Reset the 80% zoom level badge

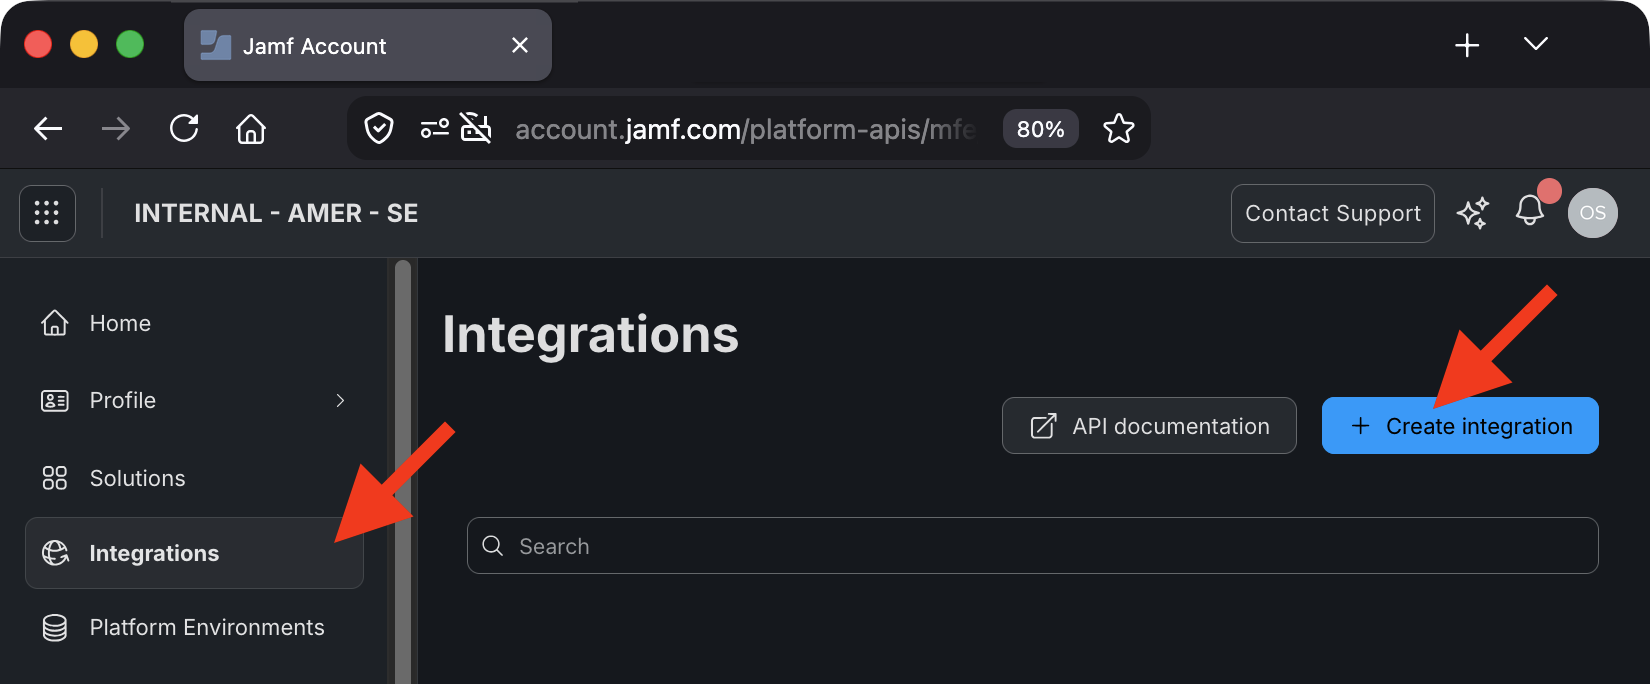[x=1040, y=129]
